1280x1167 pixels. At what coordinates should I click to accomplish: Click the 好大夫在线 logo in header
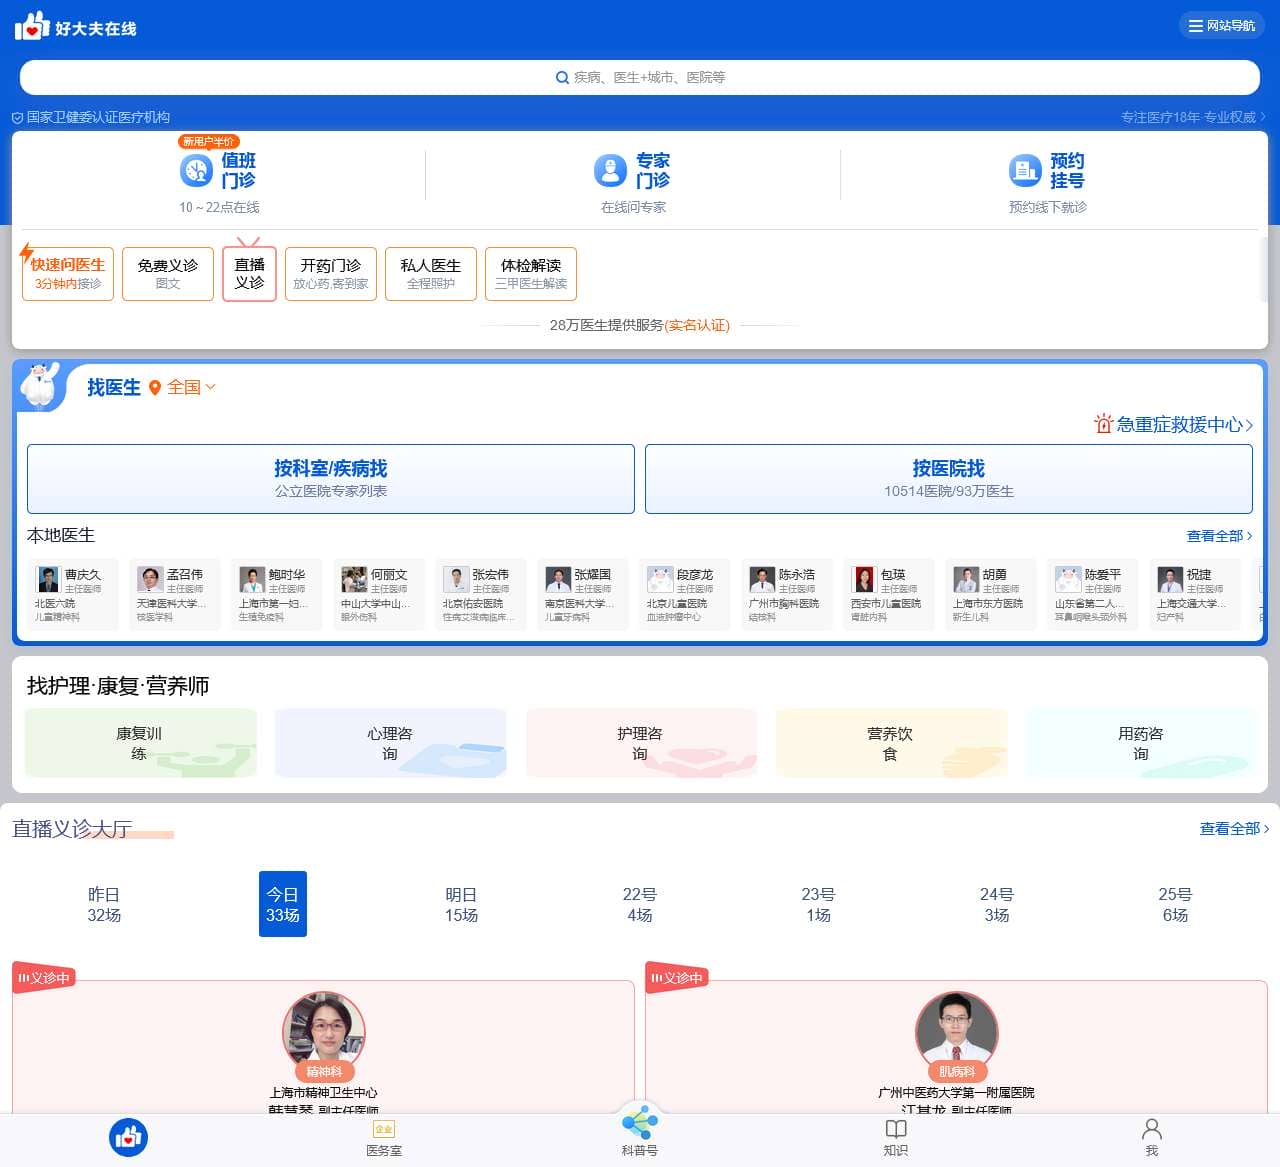click(x=76, y=26)
